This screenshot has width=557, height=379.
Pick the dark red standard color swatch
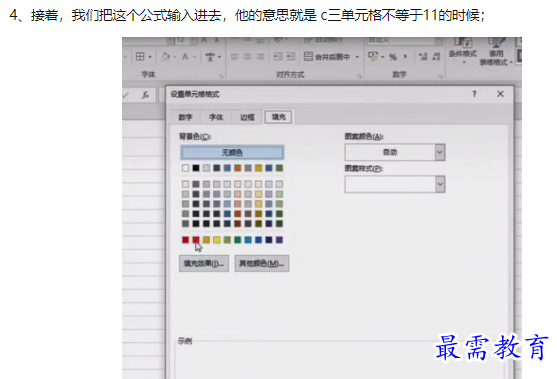(185, 240)
